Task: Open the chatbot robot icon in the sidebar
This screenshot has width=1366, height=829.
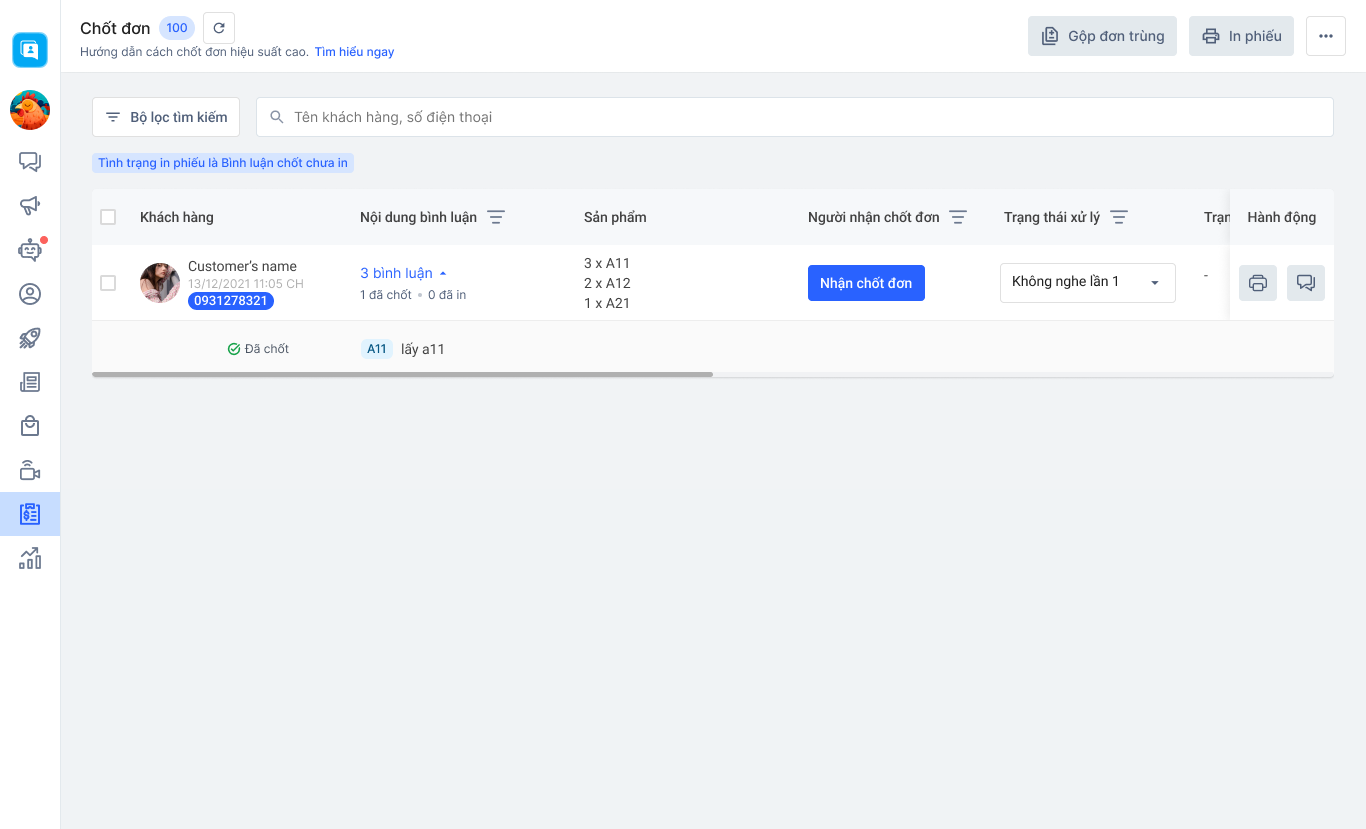Action: coord(30,250)
